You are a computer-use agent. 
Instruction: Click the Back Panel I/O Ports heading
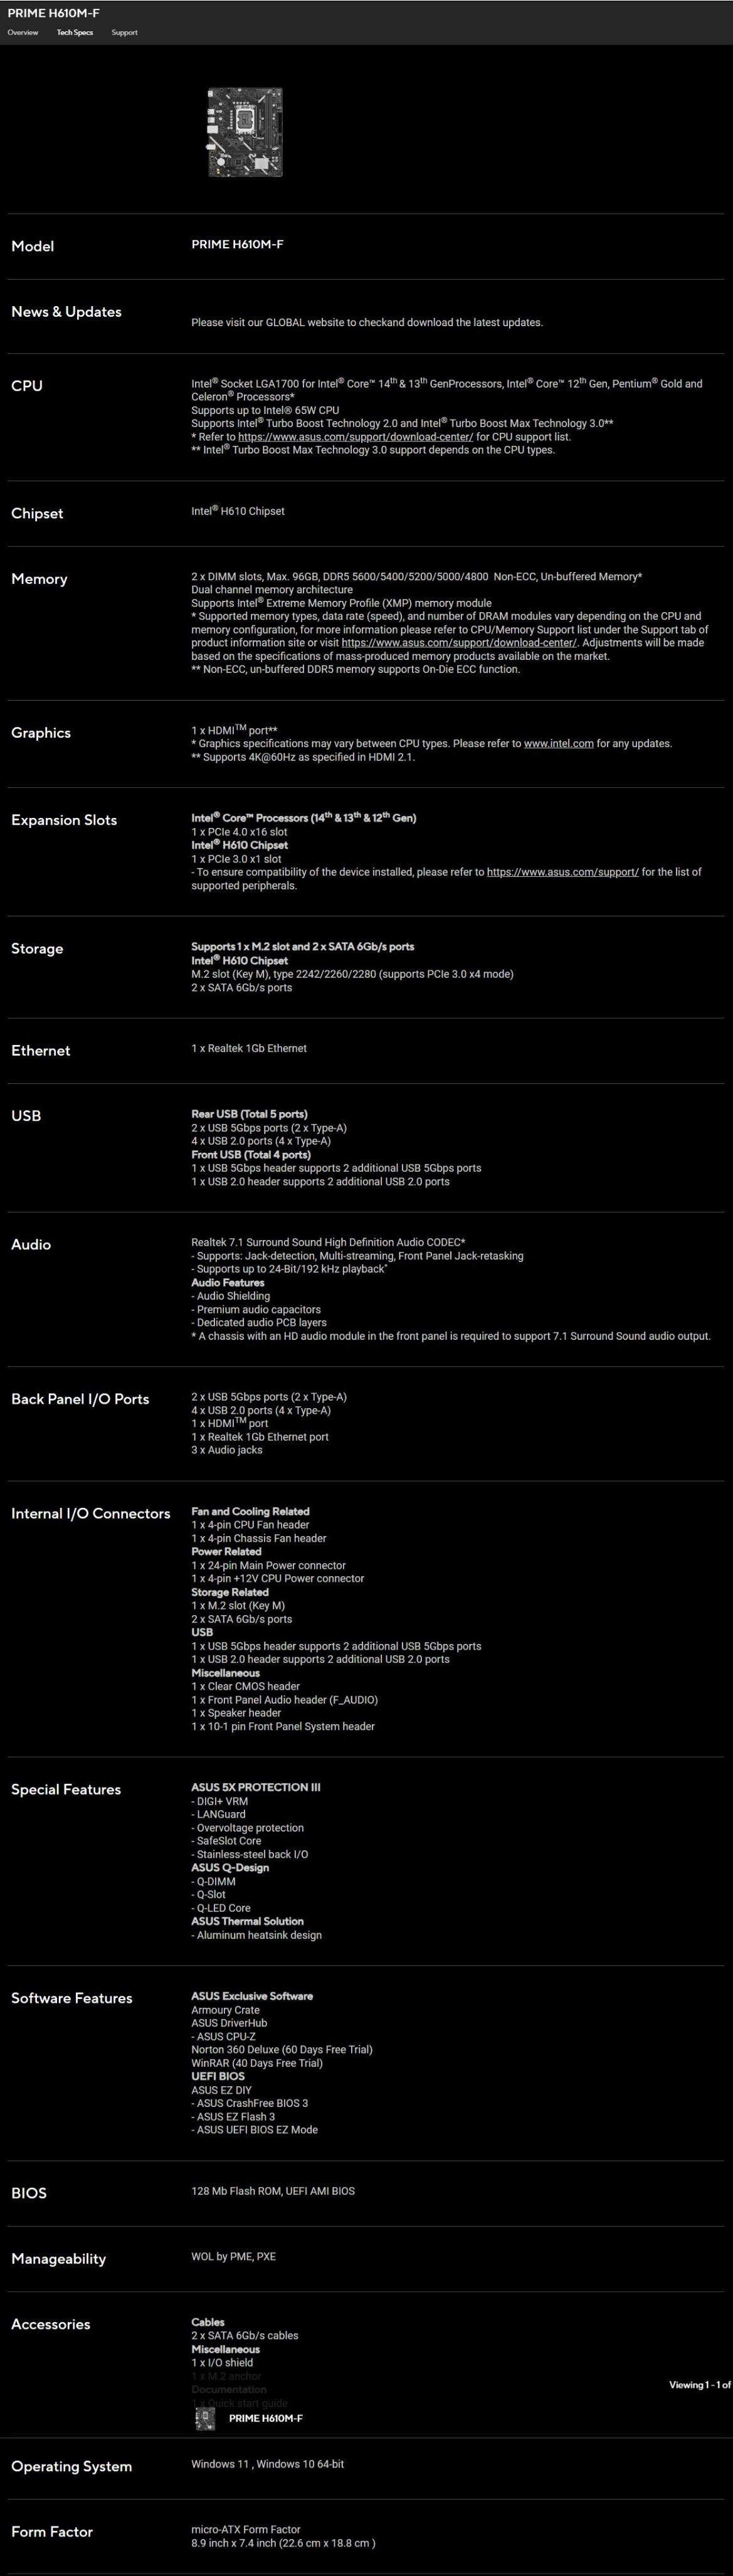pyautogui.click(x=80, y=1399)
